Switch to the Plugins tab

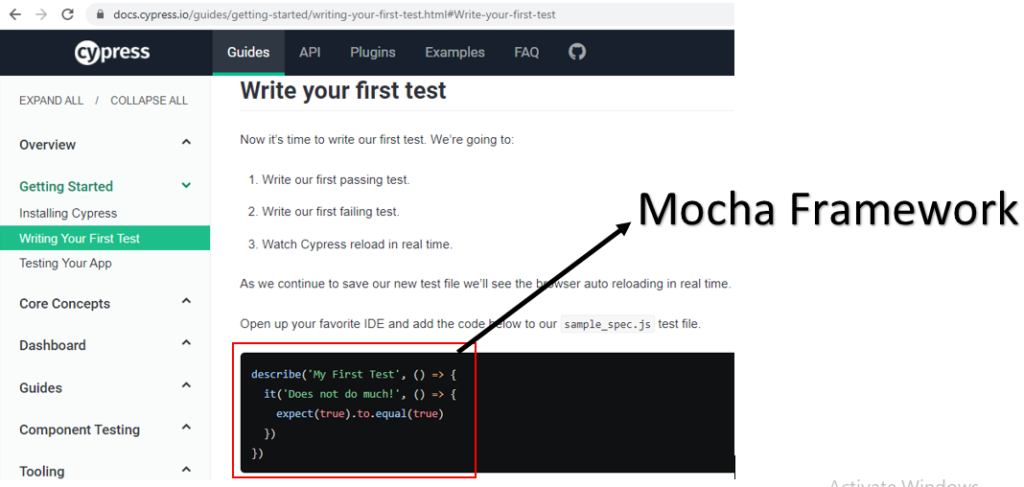372,53
